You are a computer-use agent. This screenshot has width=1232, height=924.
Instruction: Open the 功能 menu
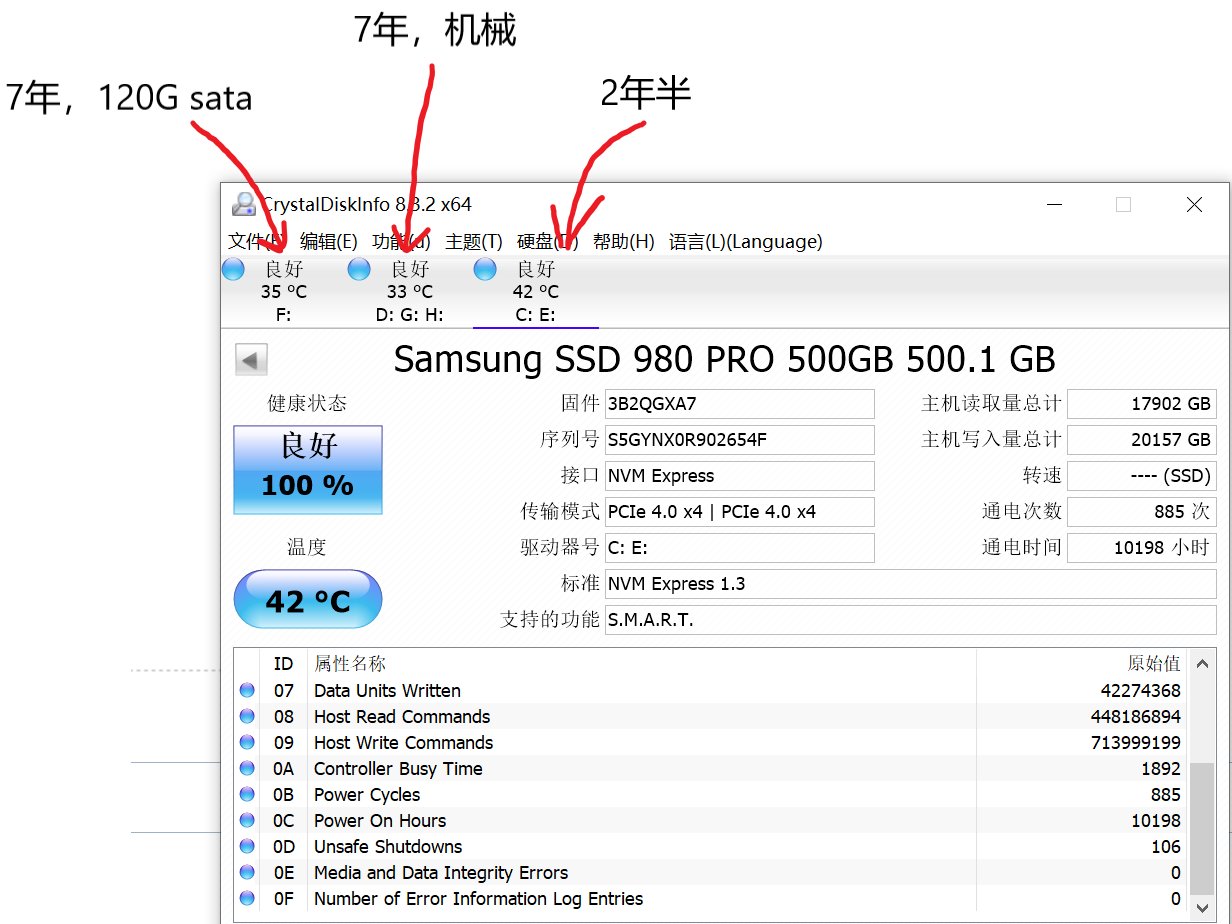401,241
